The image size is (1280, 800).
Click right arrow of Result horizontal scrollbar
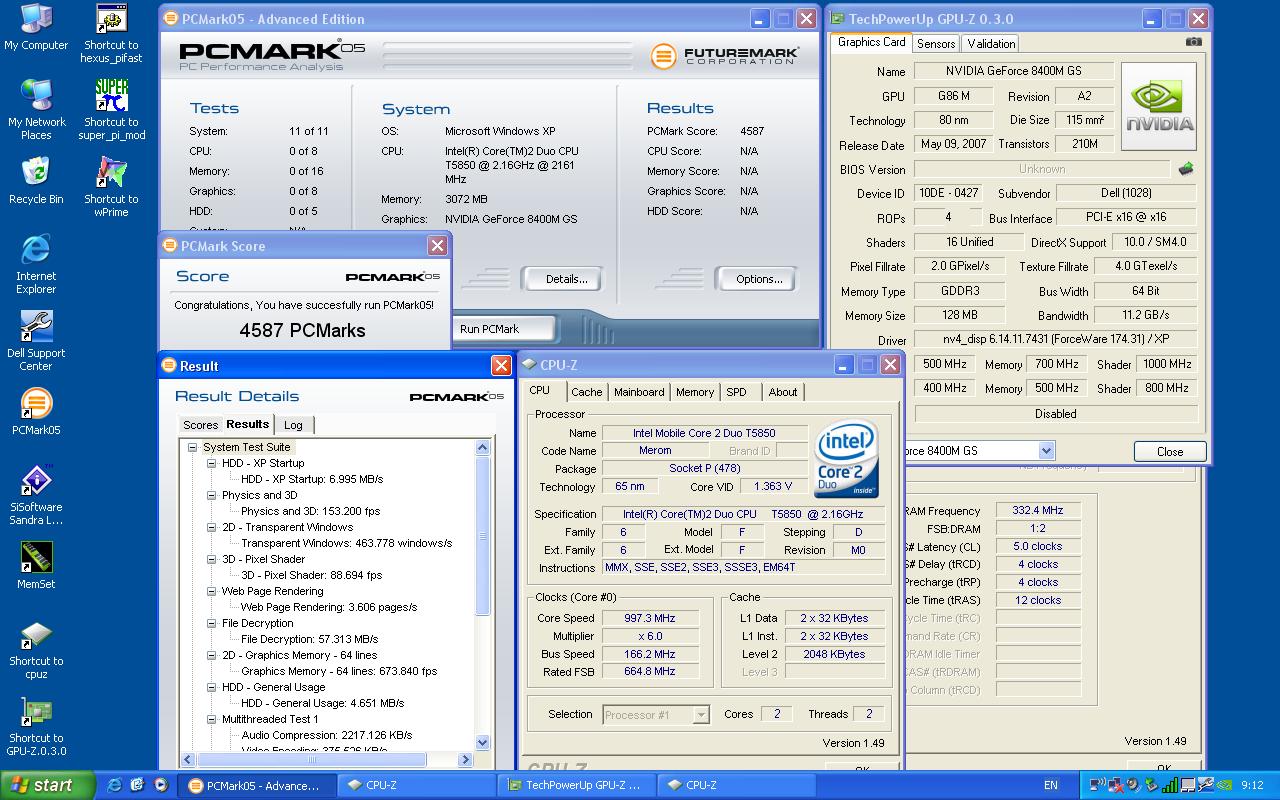465,760
